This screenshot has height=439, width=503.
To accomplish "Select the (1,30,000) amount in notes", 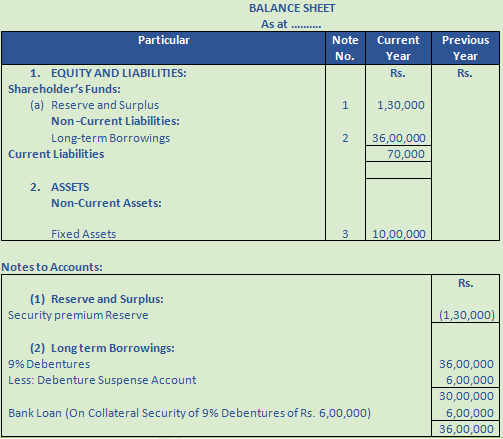I will (x=467, y=315).
